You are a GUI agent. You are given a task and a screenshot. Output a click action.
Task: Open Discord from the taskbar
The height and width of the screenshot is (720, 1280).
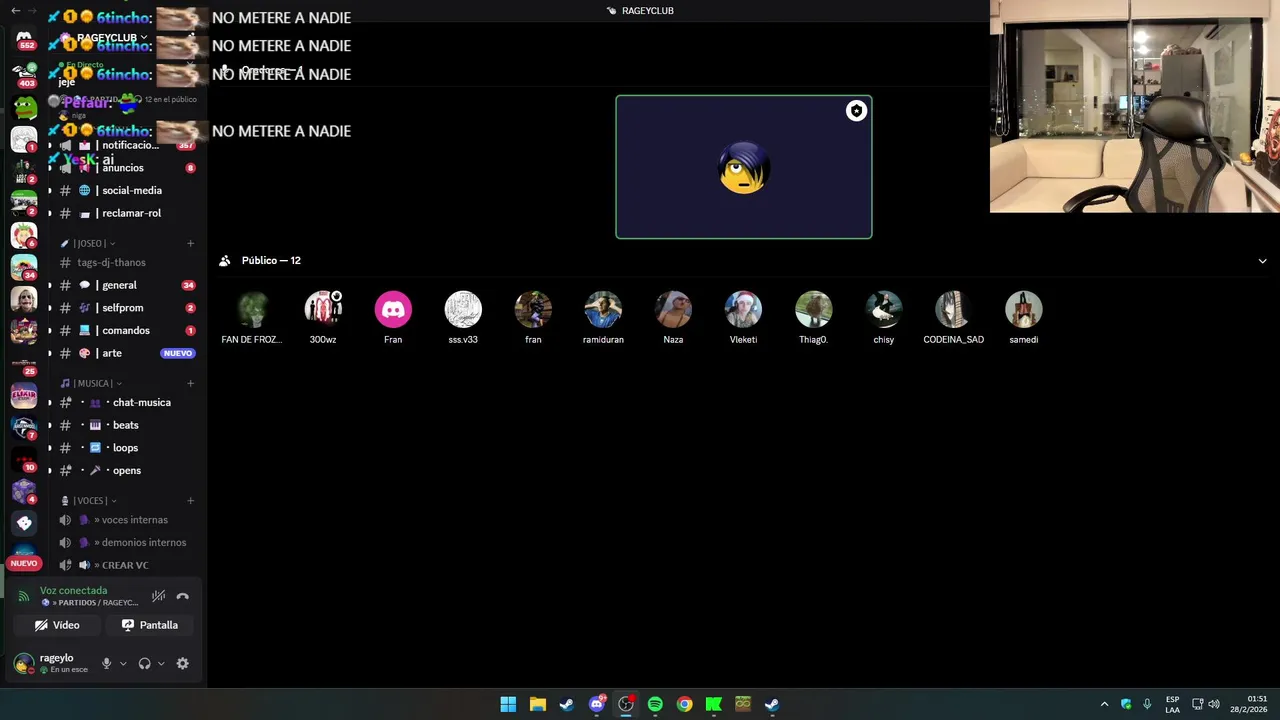click(x=597, y=704)
